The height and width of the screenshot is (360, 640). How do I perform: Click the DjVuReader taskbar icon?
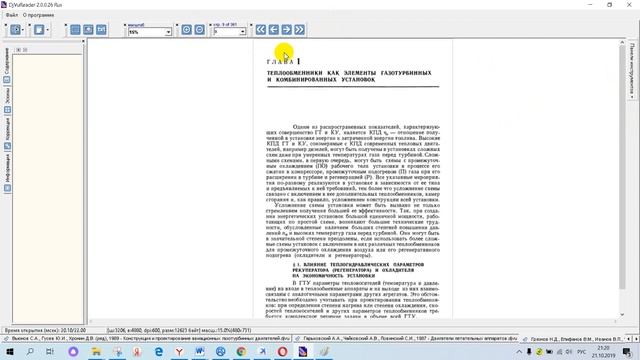(x=303, y=351)
